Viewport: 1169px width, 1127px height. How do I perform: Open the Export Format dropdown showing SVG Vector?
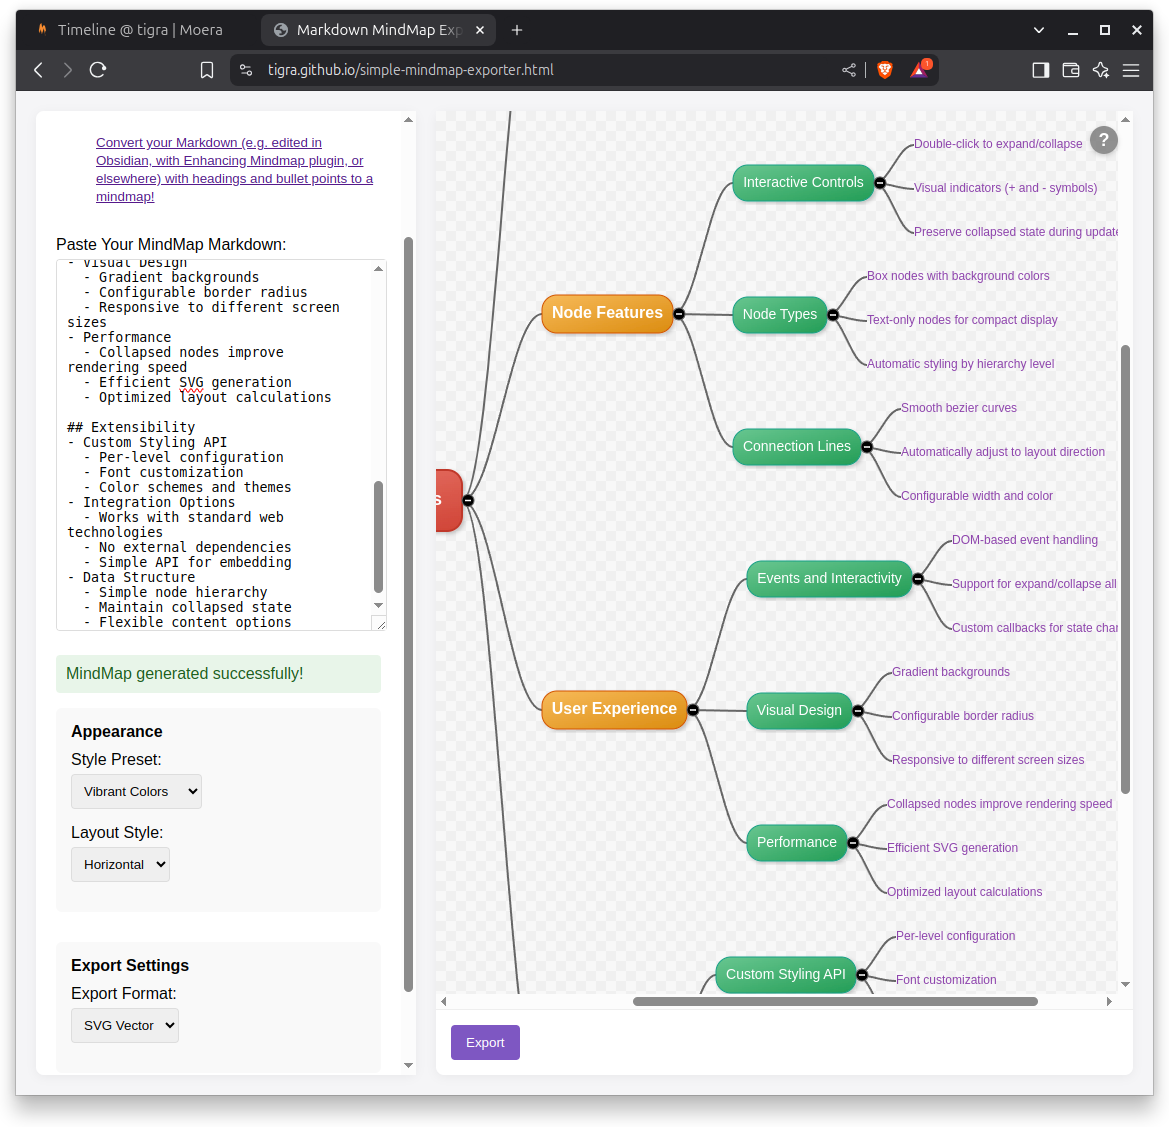point(124,1025)
